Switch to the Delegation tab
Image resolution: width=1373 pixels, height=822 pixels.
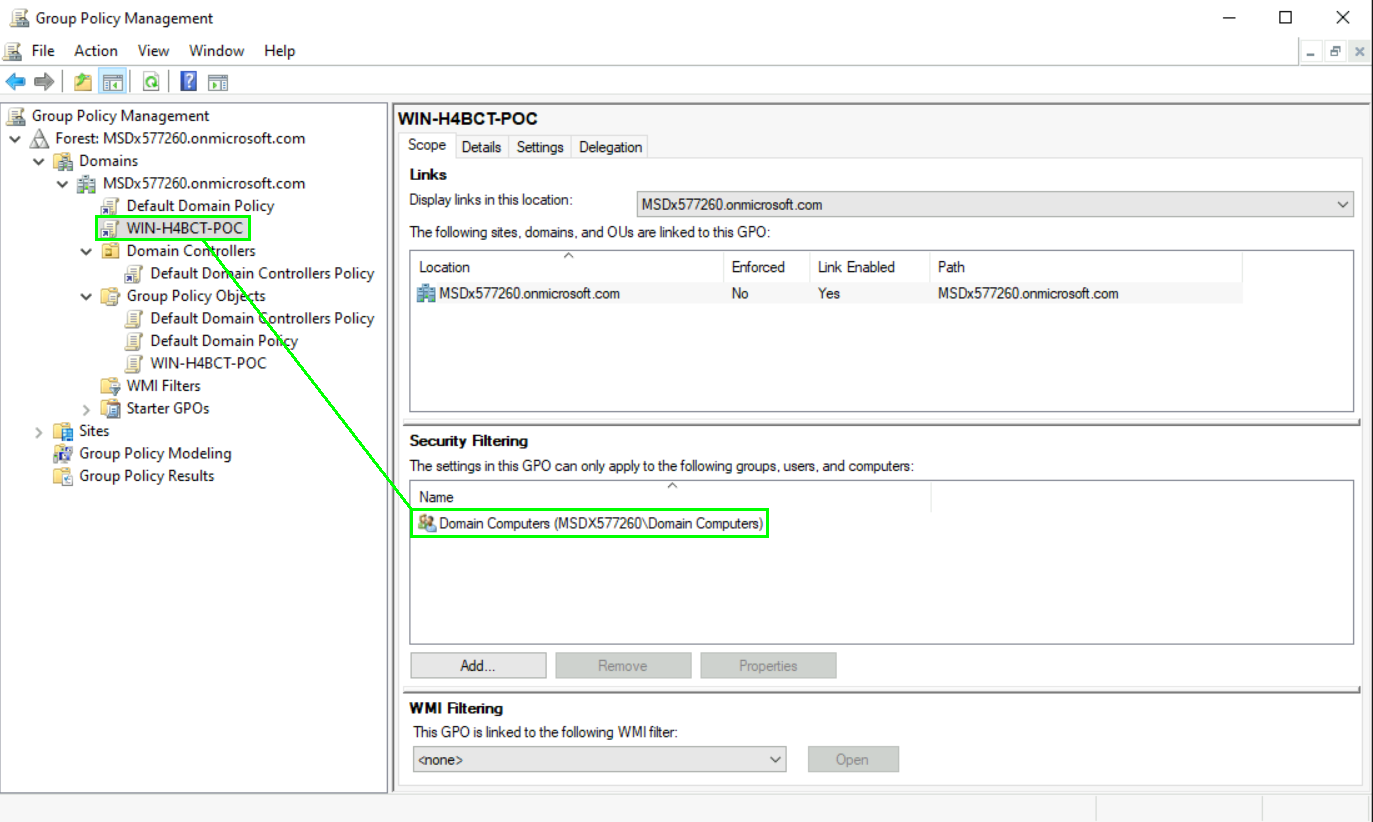[x=610, y=147]
